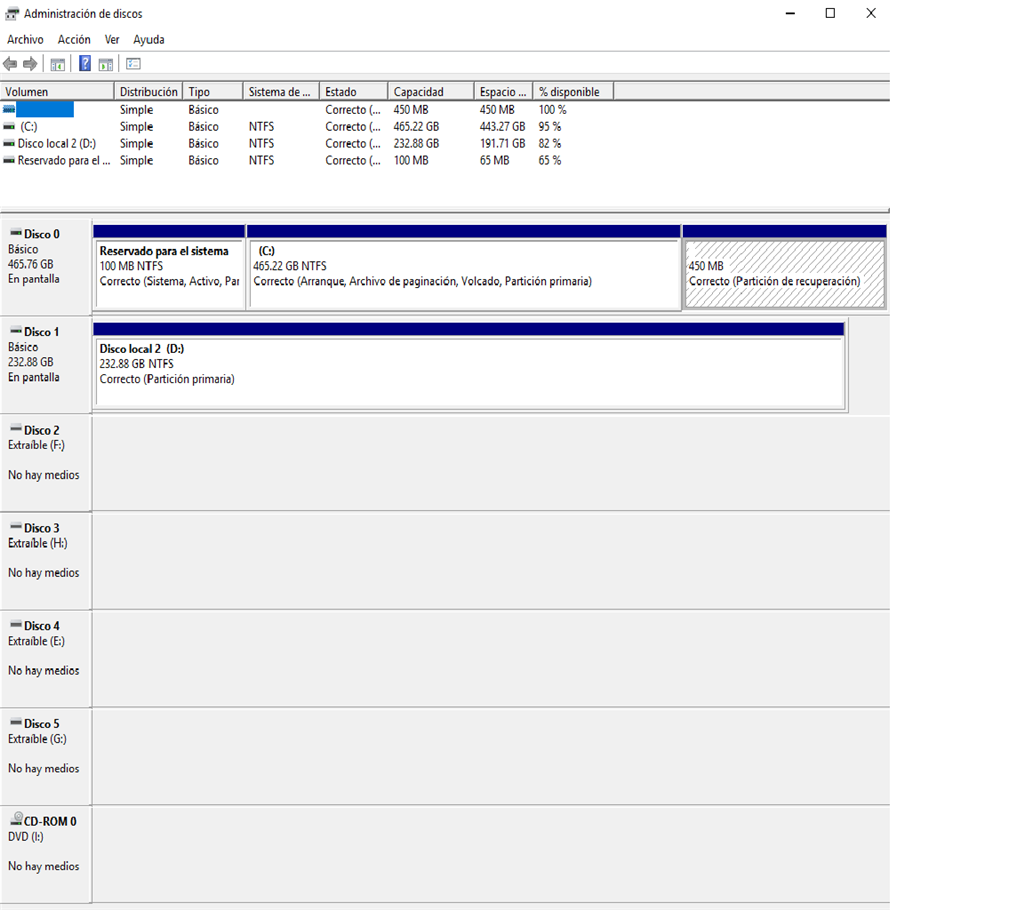Click the disk icon next to Disco 4
Screen dimensions: 1024x910
(16, 625)
